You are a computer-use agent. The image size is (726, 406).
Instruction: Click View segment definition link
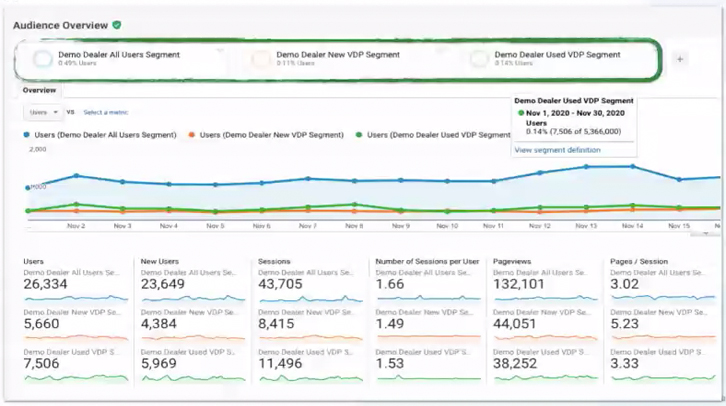coord(557,150)
